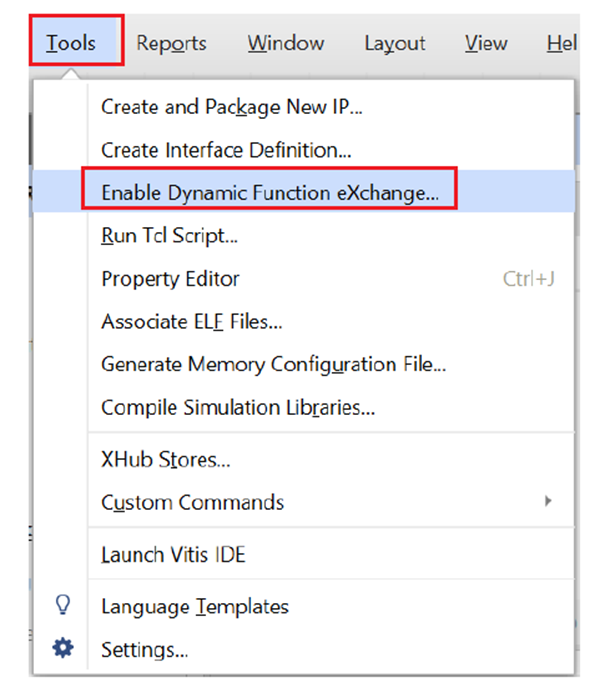Click the lightbulb icon beside Language Templates
The width and height of the screenshot is (605, 692).
coord(62,605)
